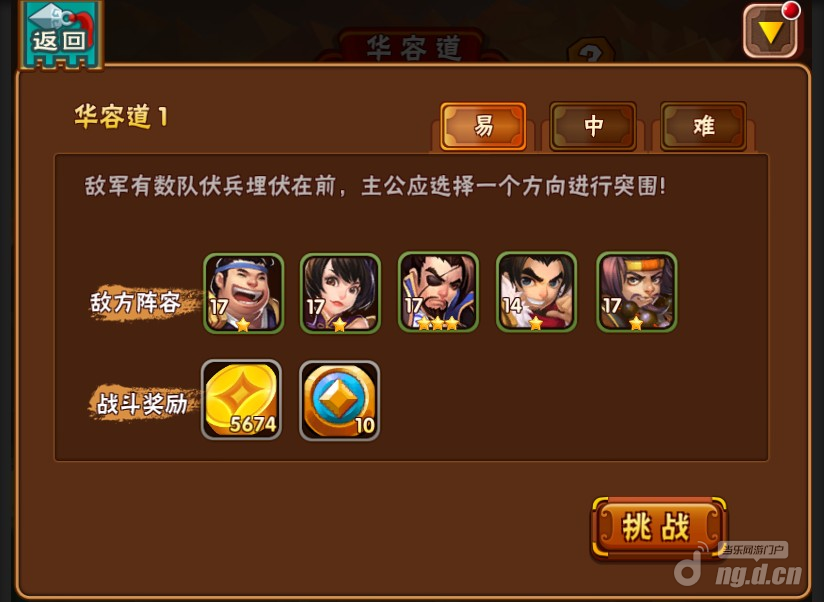Tap the red notification dot on dropdown
The height and width of the screenshot is (602, 824).
tap(790, 10)
